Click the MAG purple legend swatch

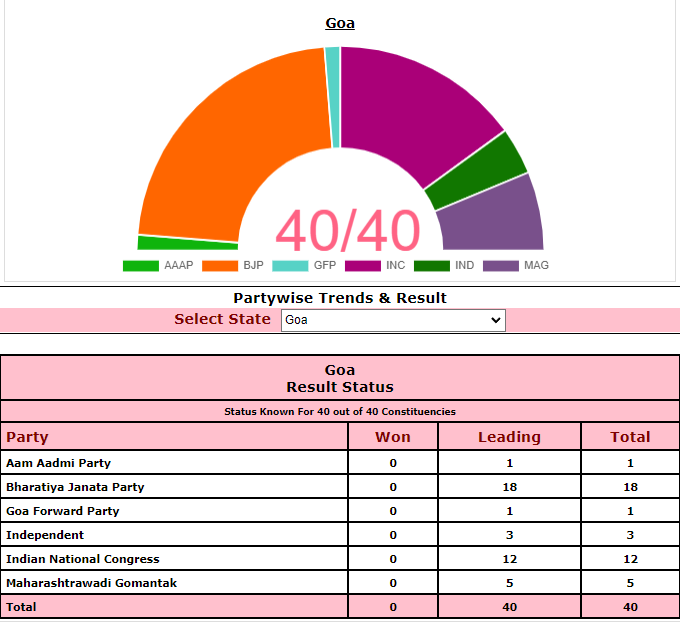500,265
